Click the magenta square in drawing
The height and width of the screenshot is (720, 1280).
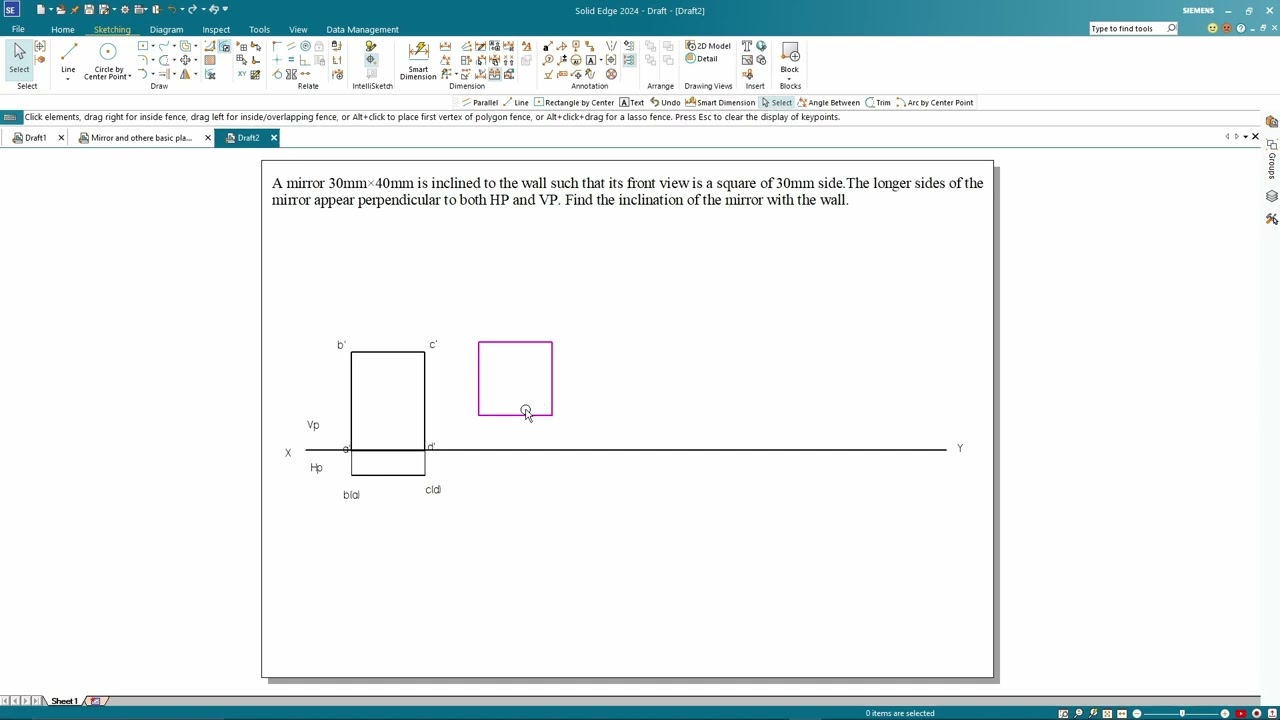point(515,378)
